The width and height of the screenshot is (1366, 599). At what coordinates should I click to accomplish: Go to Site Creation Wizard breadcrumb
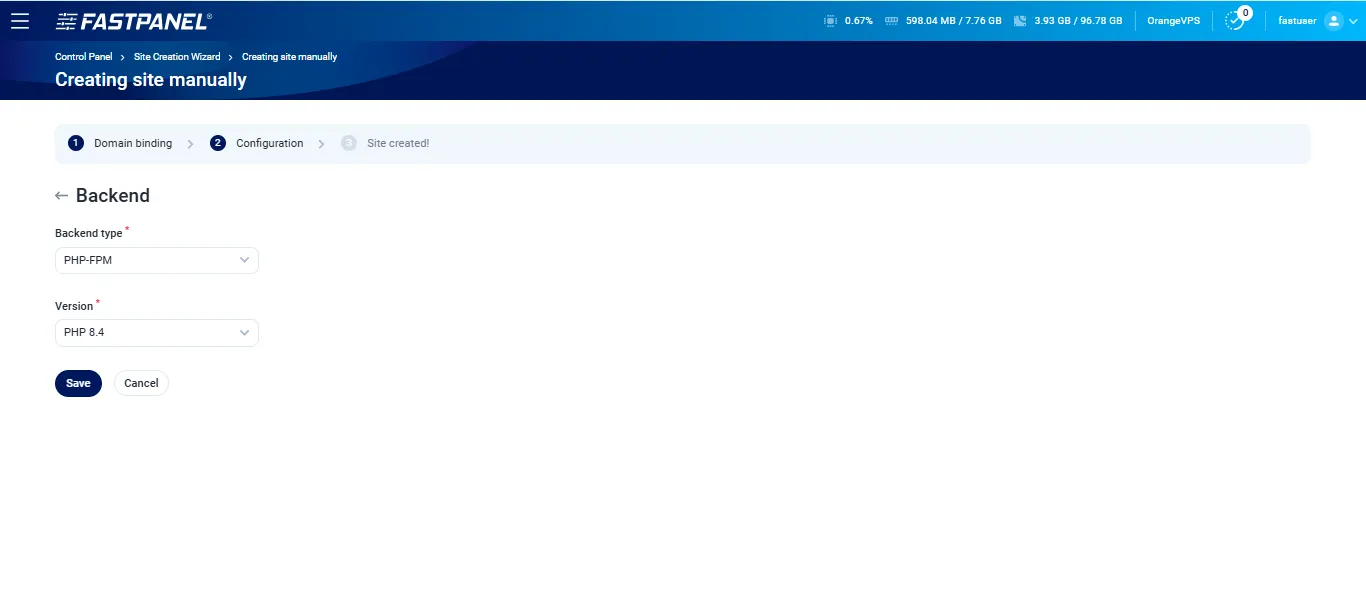coord(177,57)
